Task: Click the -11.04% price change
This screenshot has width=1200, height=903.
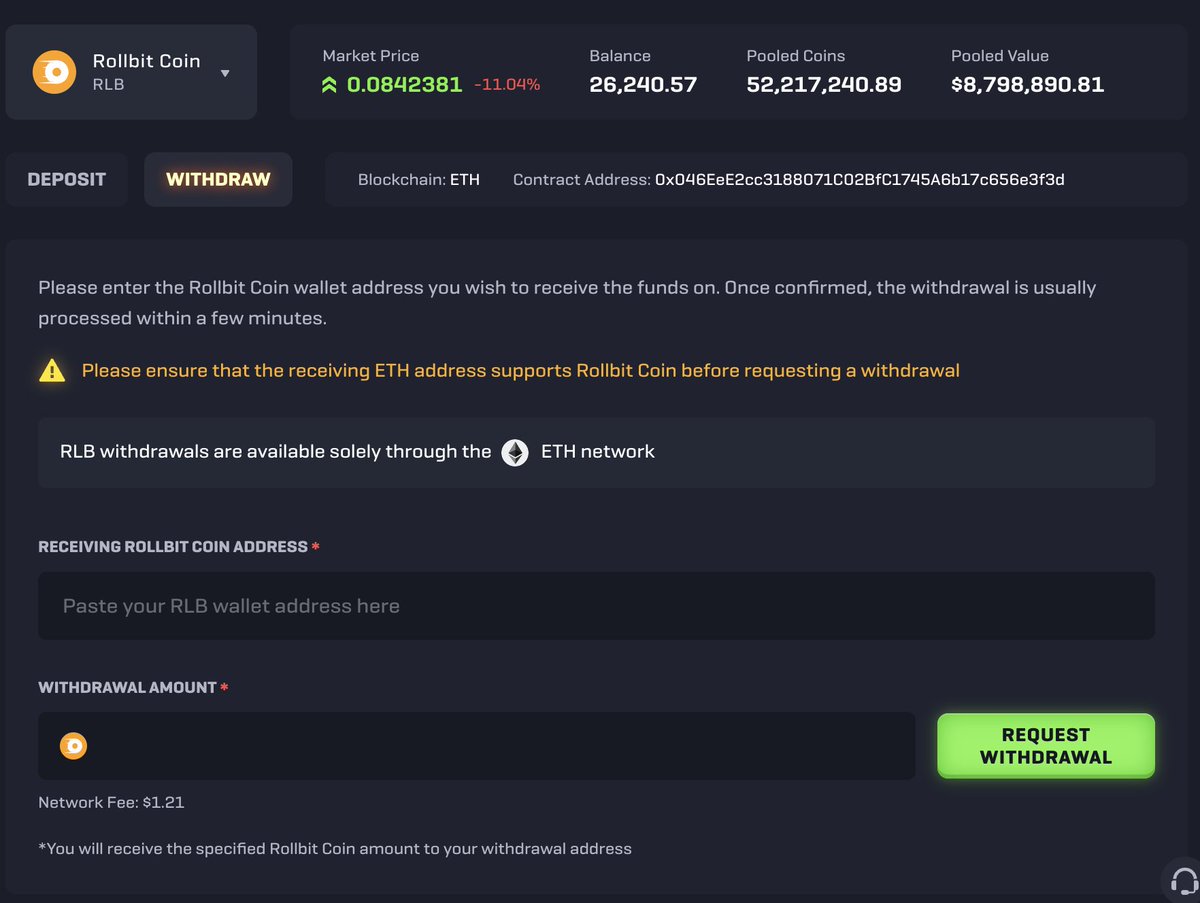Action: tap(506, 85)
